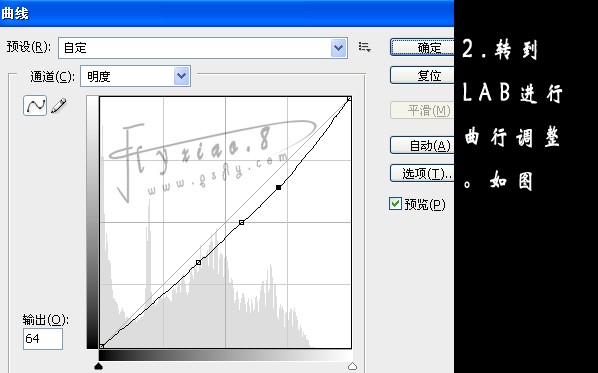The image size is (598, 373).
Task: Select the black point slider triangle
Action: (98, 367)
